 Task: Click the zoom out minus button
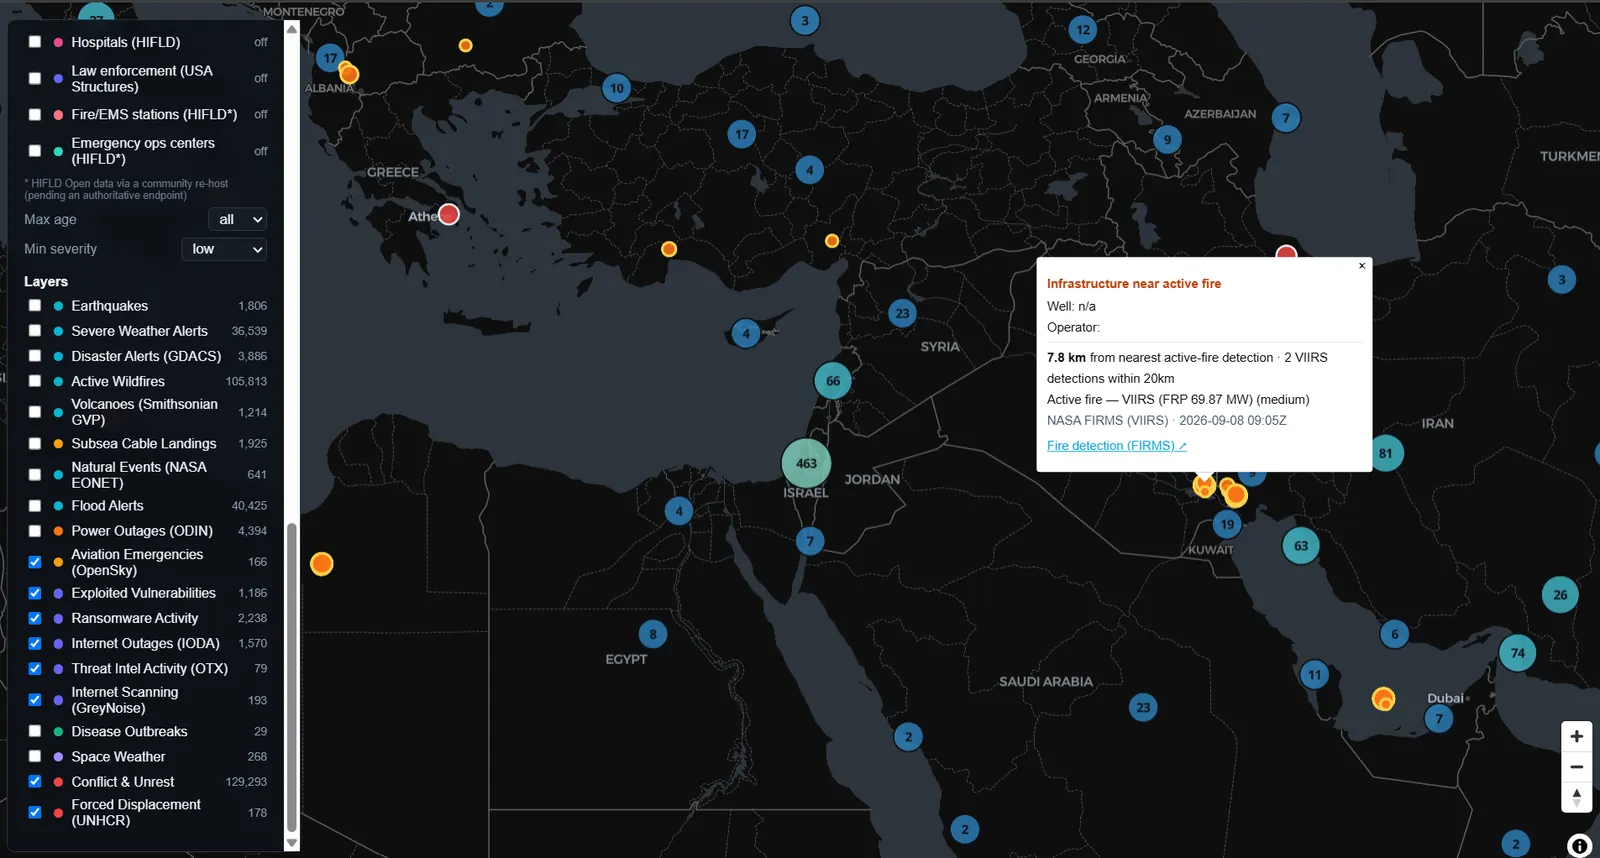(x=1576, y=767)
